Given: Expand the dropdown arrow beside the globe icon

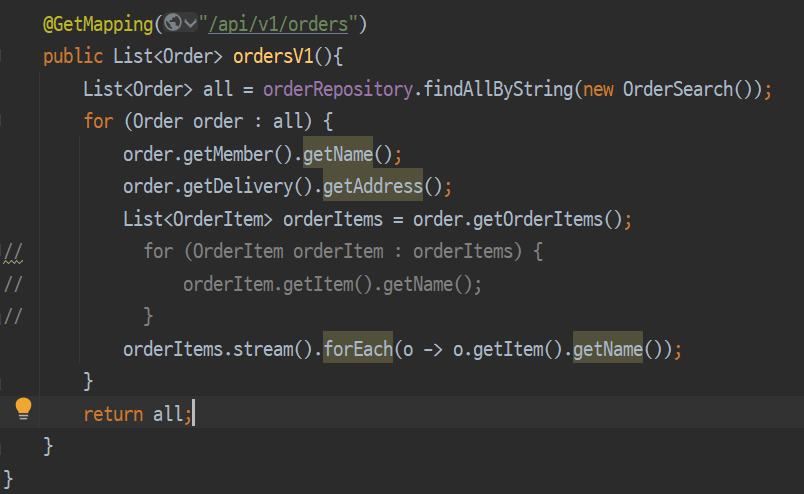Looking at the screenshot, I should click(190, 23).
